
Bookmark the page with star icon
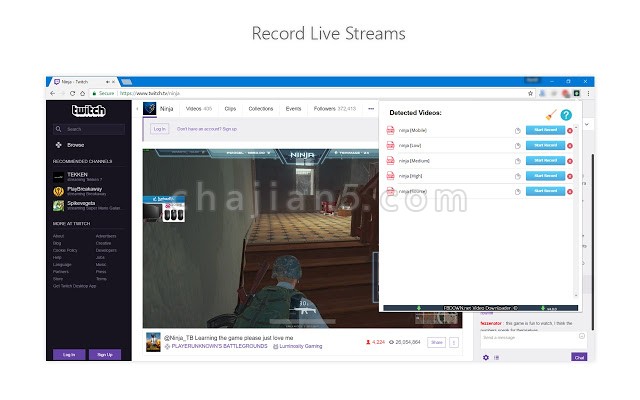tap(530, 93)
